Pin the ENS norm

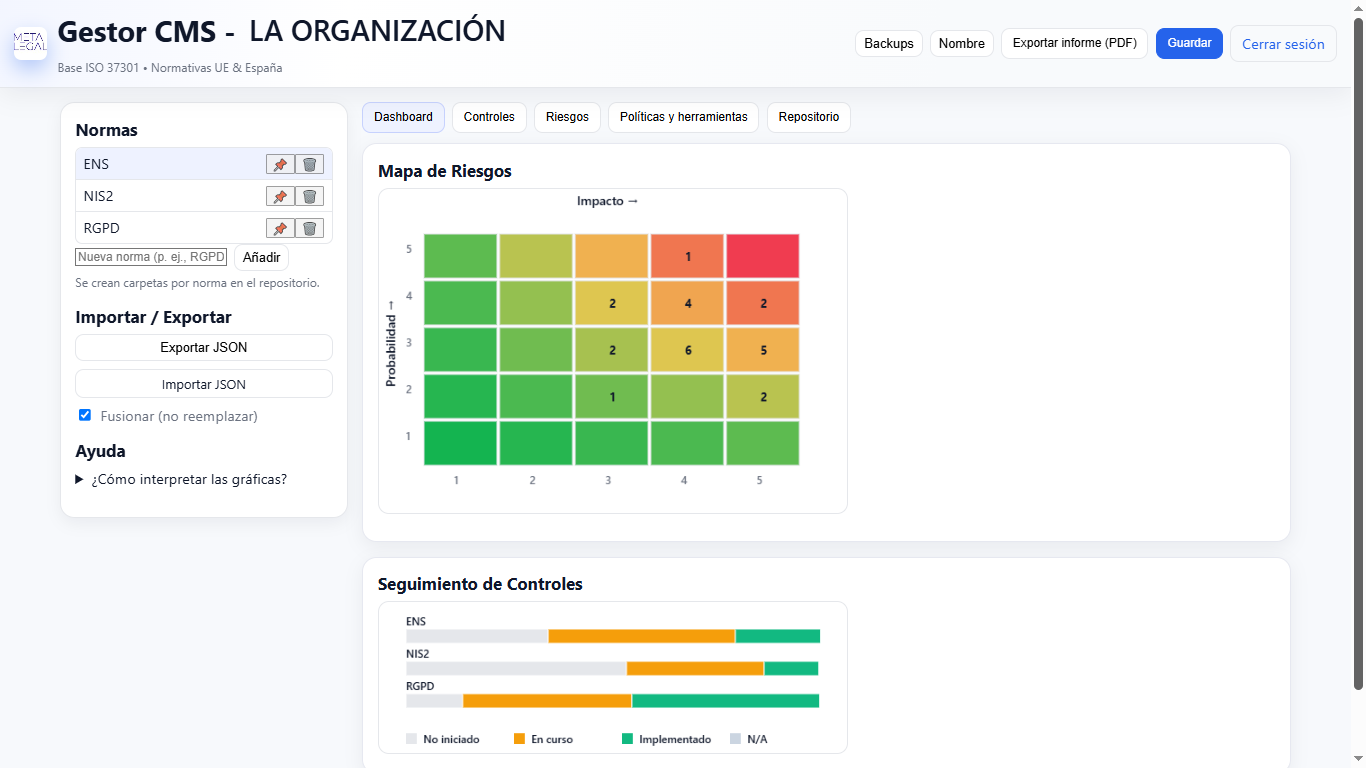pos(280,165)
